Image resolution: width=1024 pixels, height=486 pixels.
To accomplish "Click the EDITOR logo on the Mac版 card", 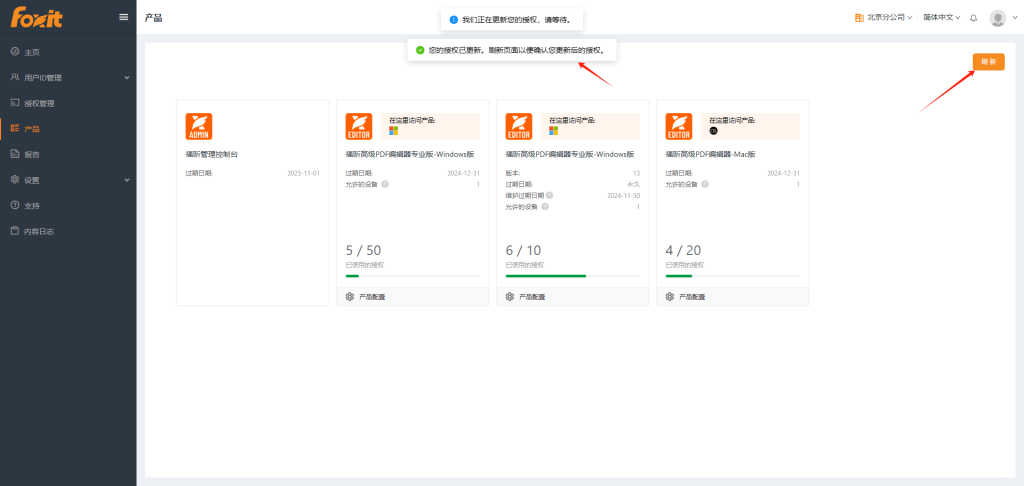I will tap(679, 126).
